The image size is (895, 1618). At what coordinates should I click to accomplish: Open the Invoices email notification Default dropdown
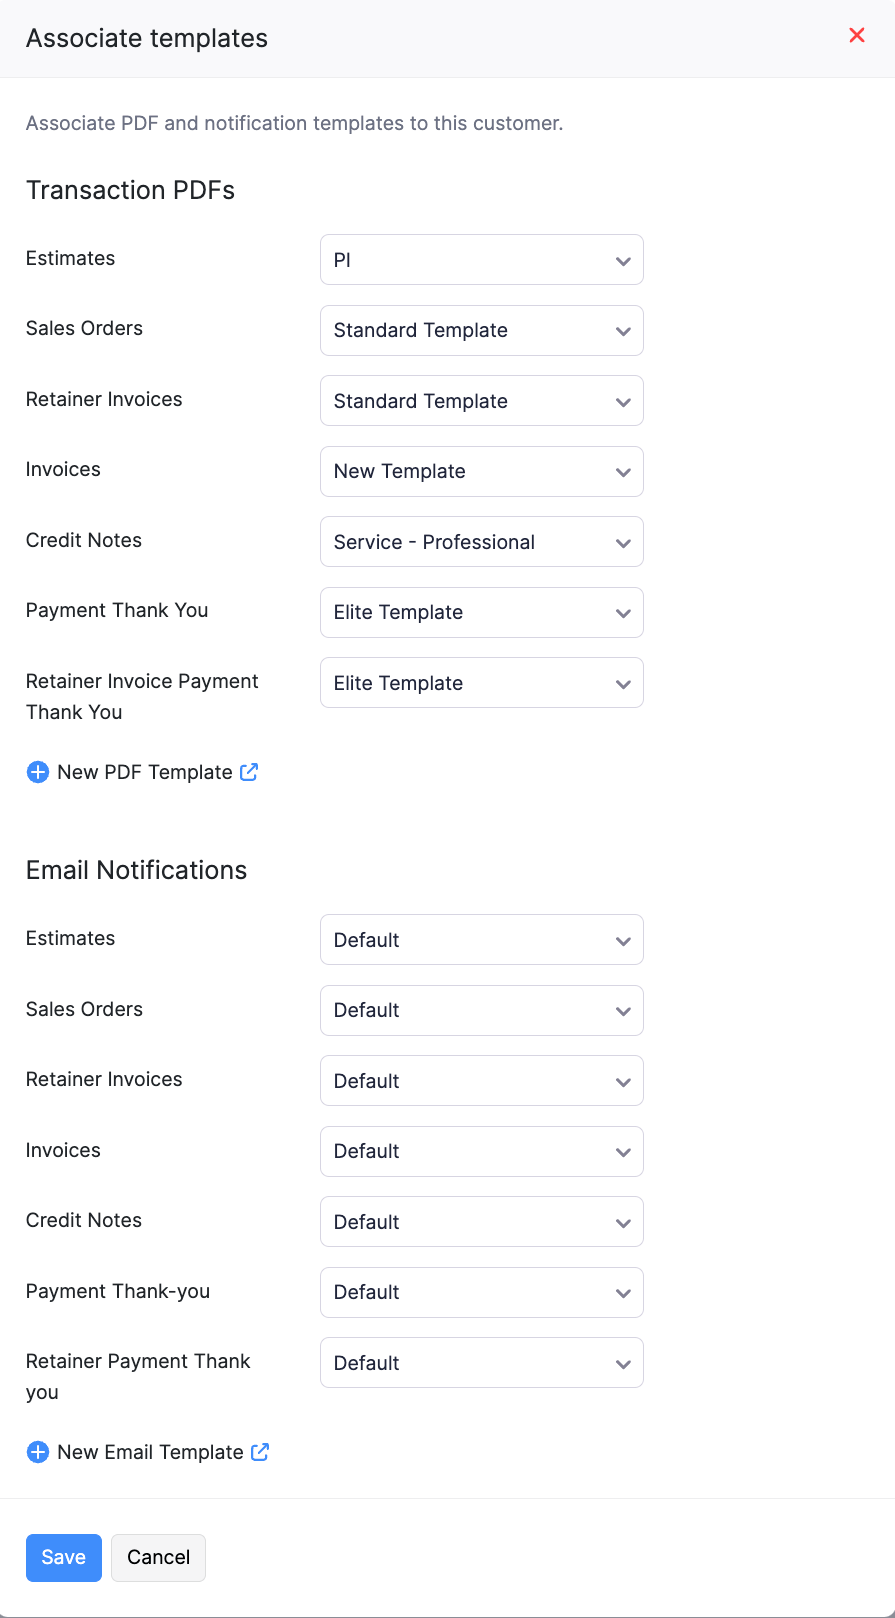tap(481, 1151)
